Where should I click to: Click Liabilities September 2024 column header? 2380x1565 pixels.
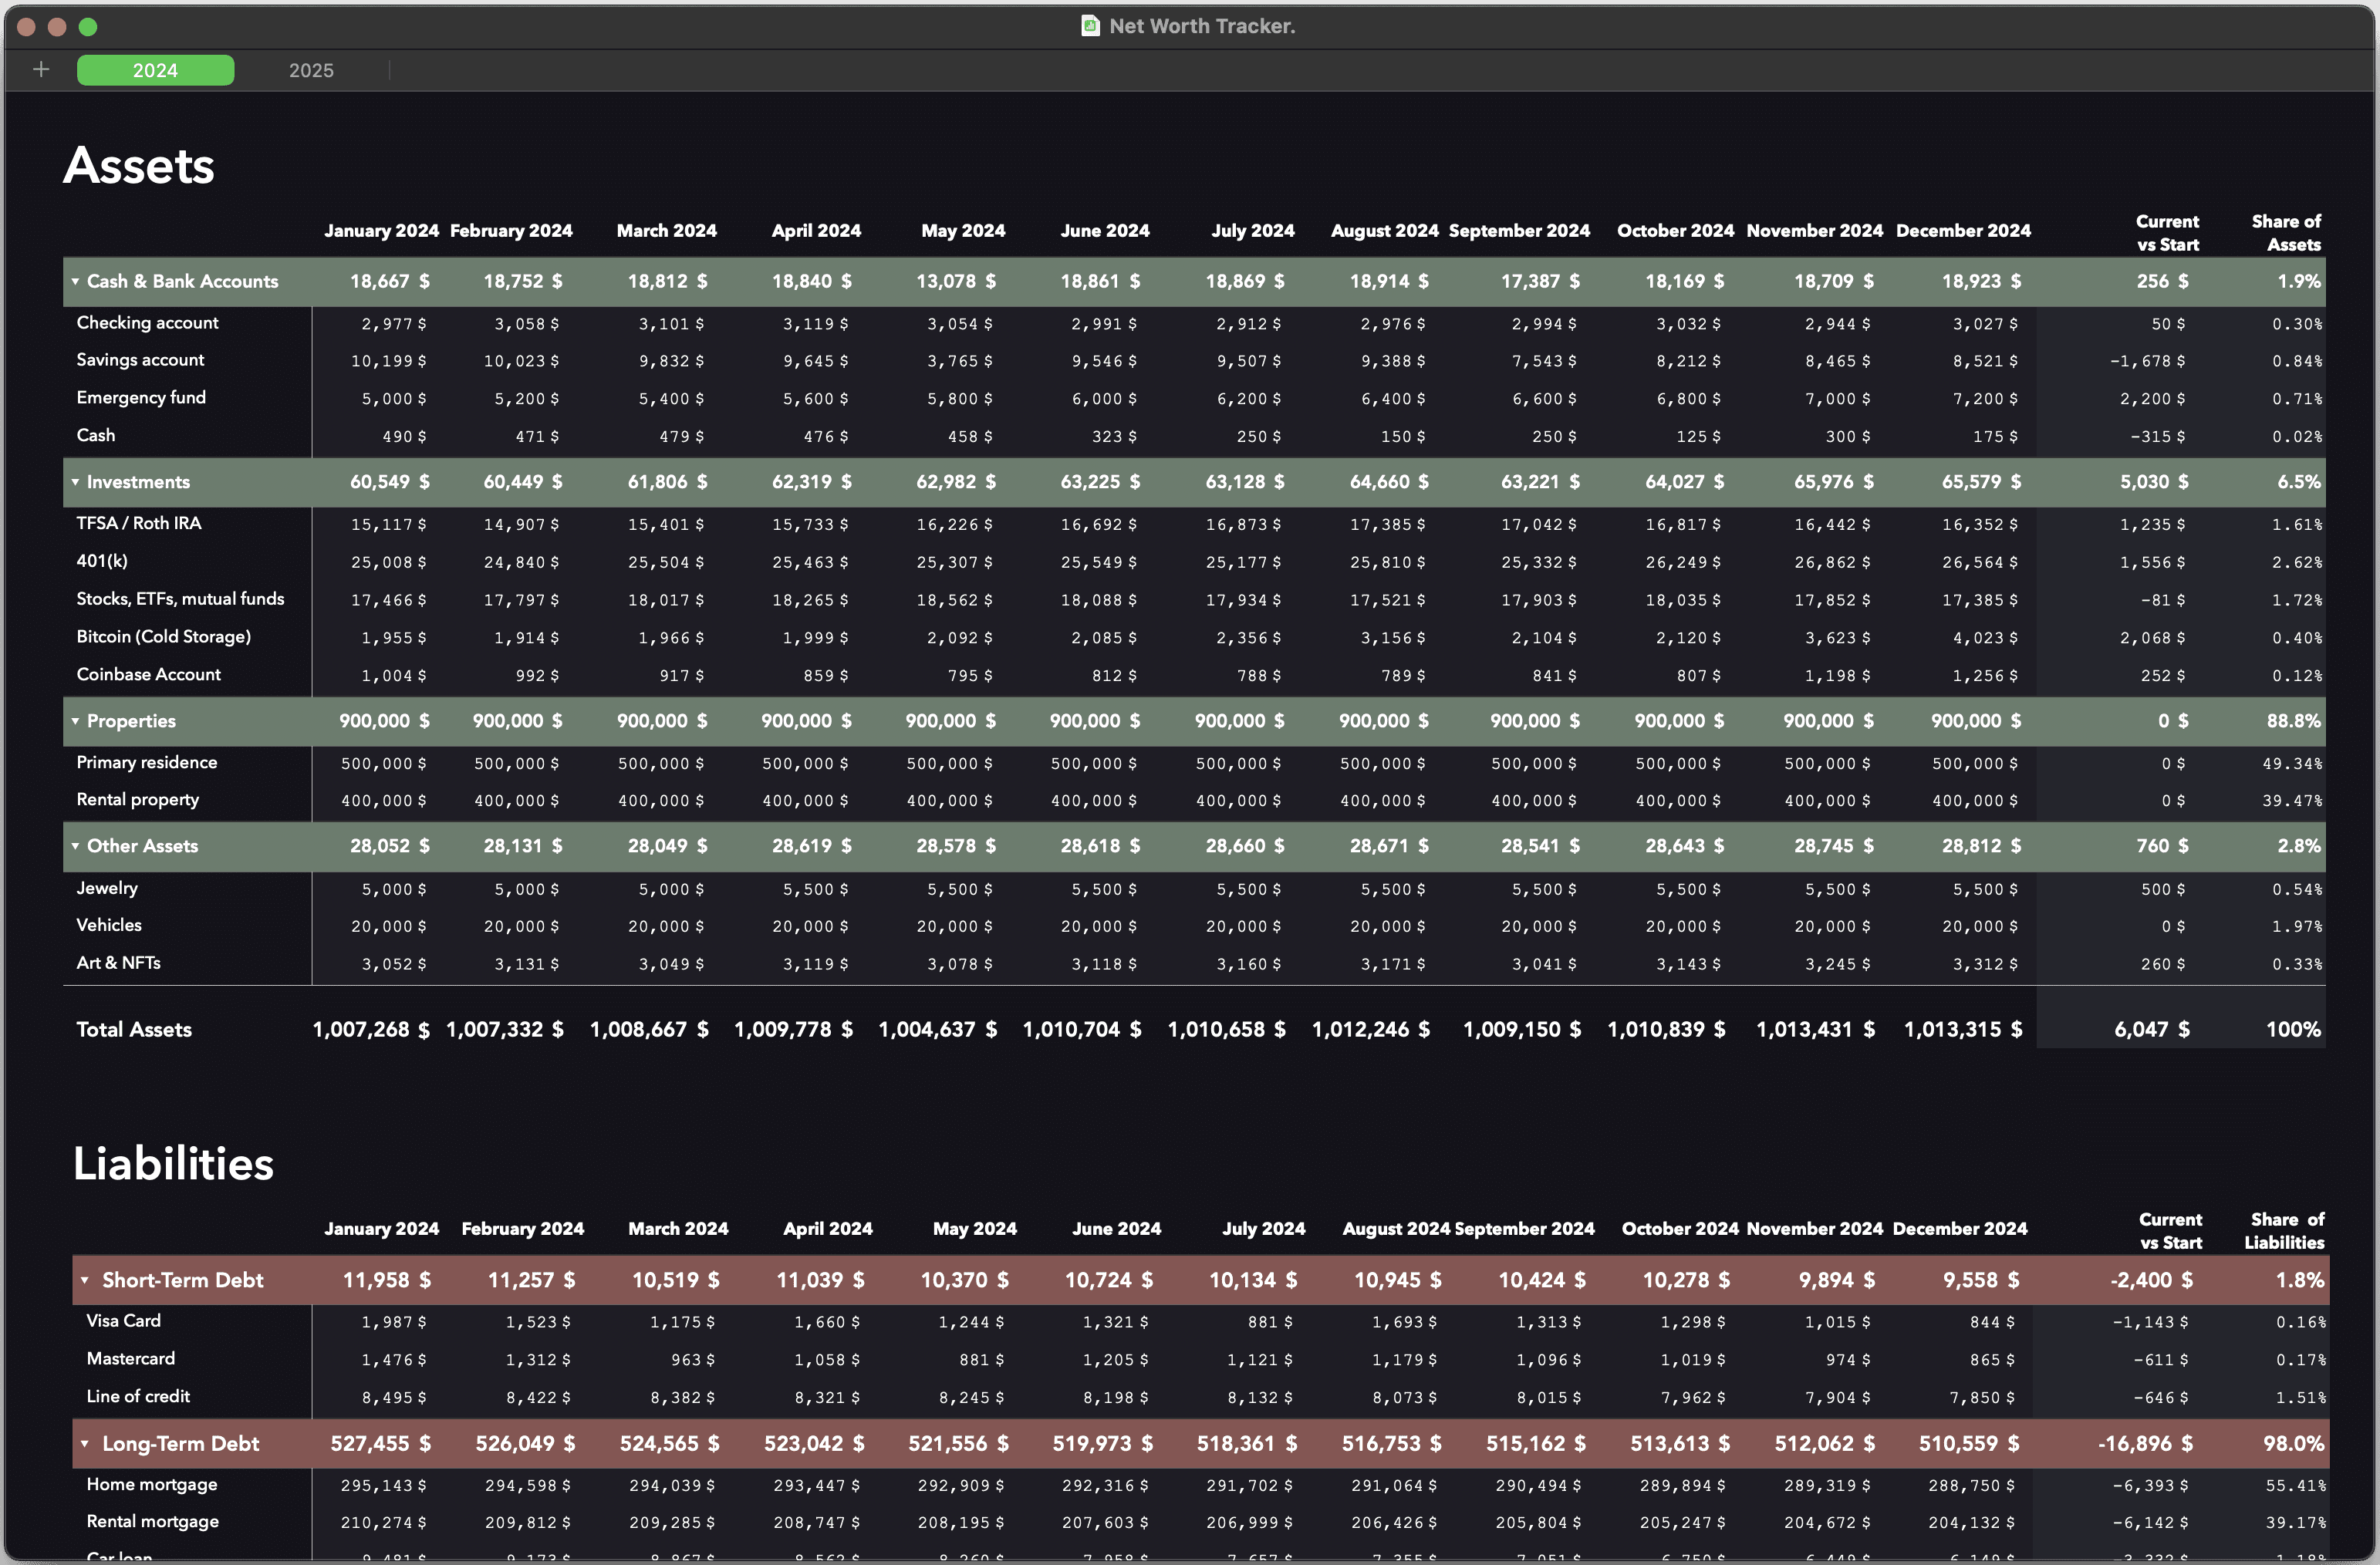1524,1229
